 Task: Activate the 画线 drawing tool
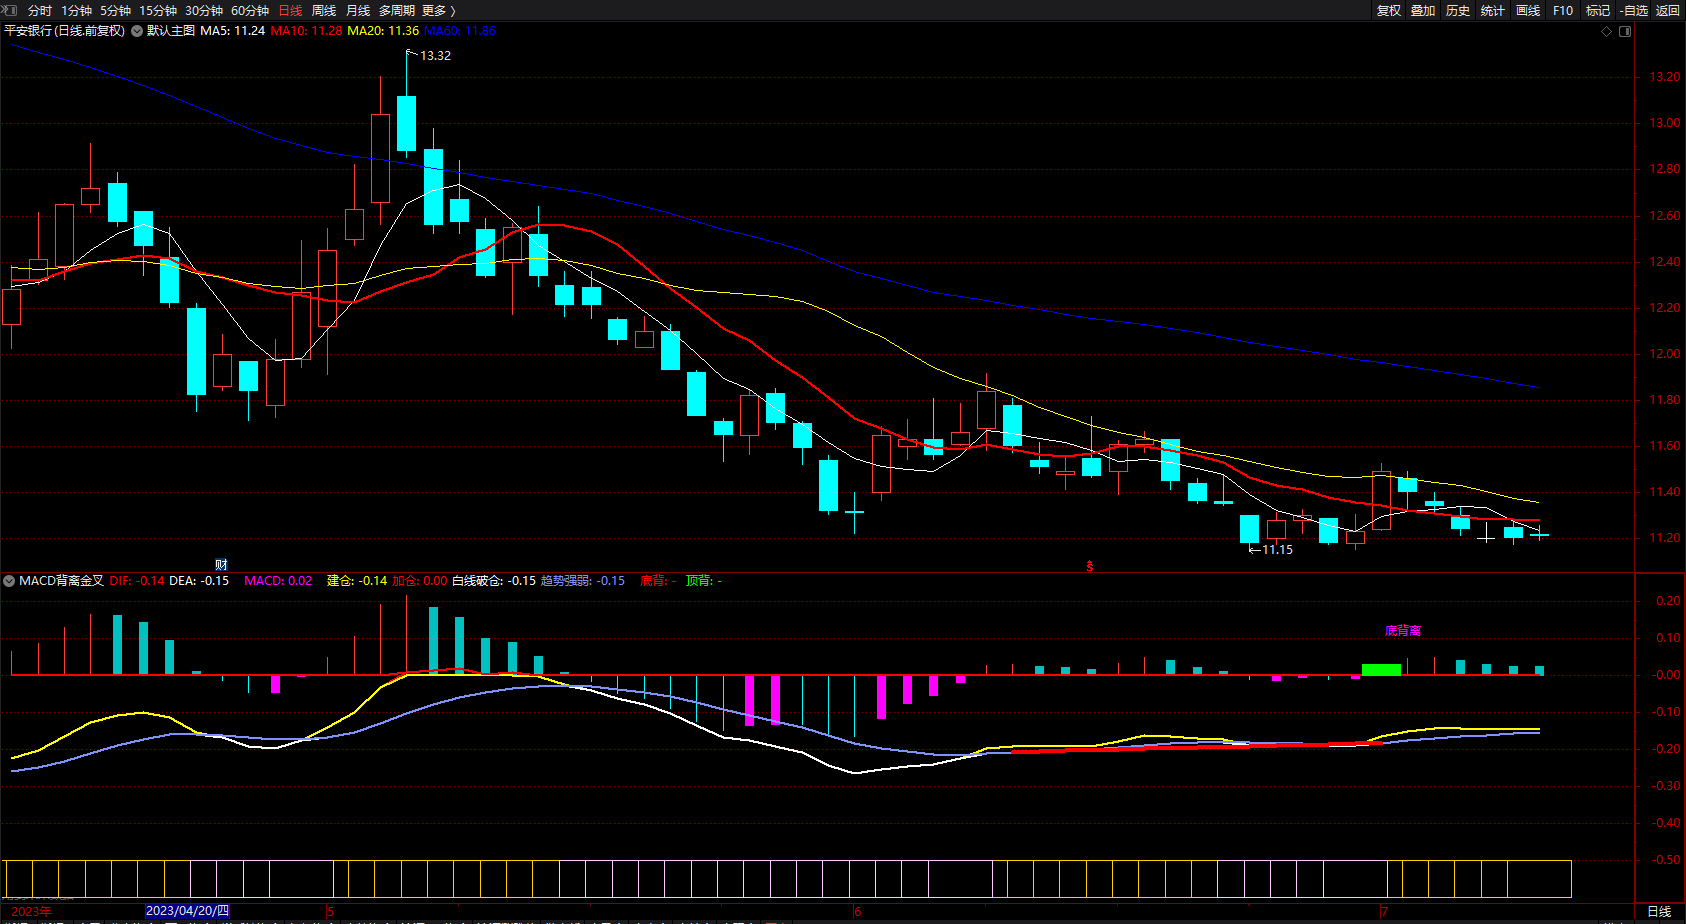click(1528, 11)
